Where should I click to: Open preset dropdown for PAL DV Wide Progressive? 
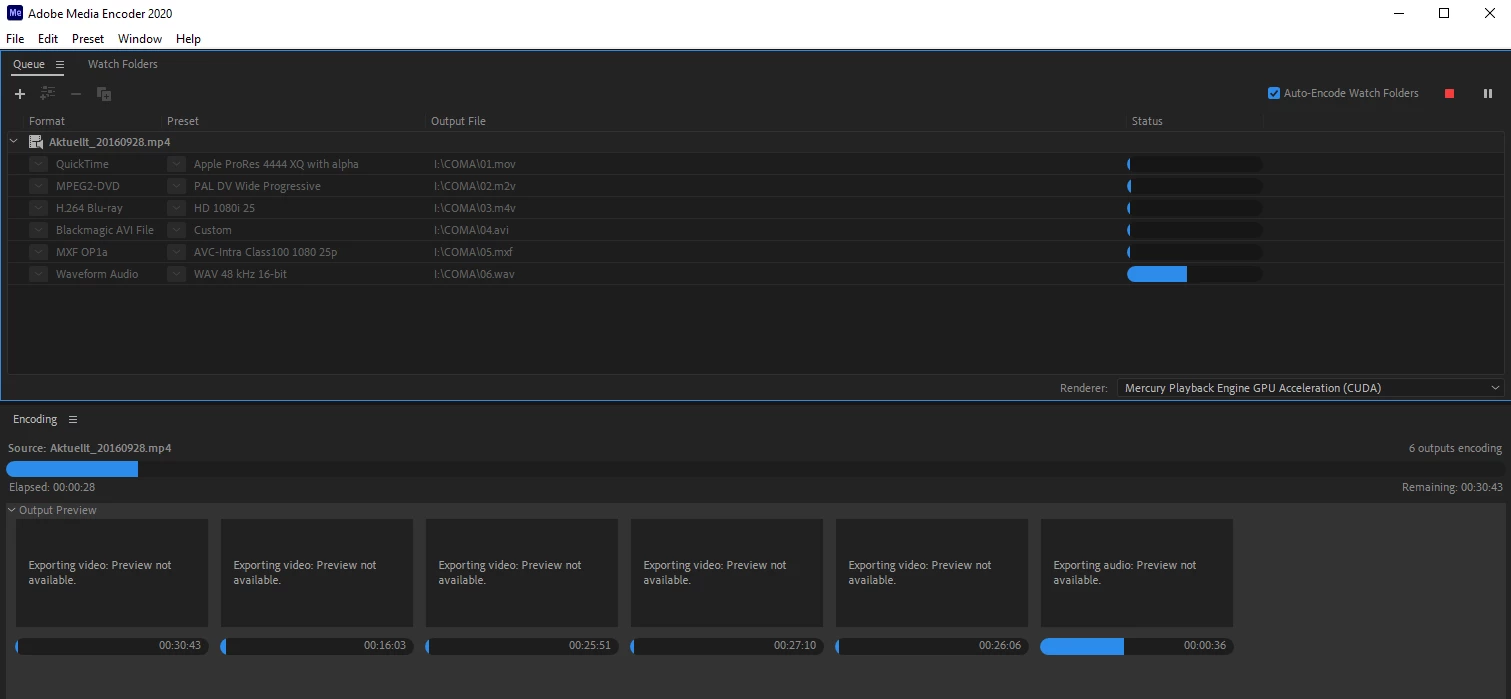tap(176, 186)
